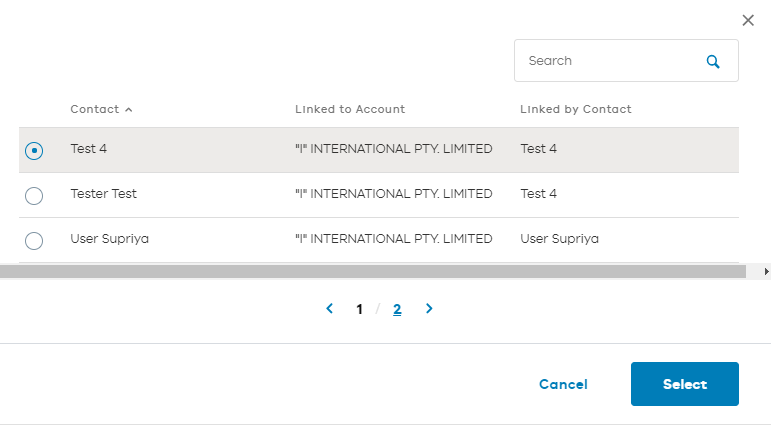Screen dimensions: 771x425
Task: Click the User Supriya contact name
Action: (109, 239)
